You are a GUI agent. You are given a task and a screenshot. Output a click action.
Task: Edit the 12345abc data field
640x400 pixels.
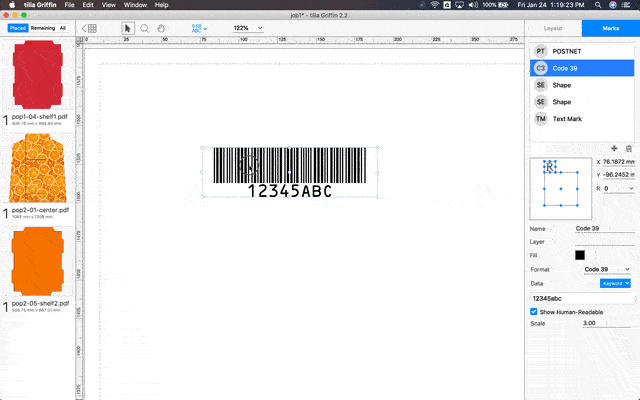click(582, 298)
